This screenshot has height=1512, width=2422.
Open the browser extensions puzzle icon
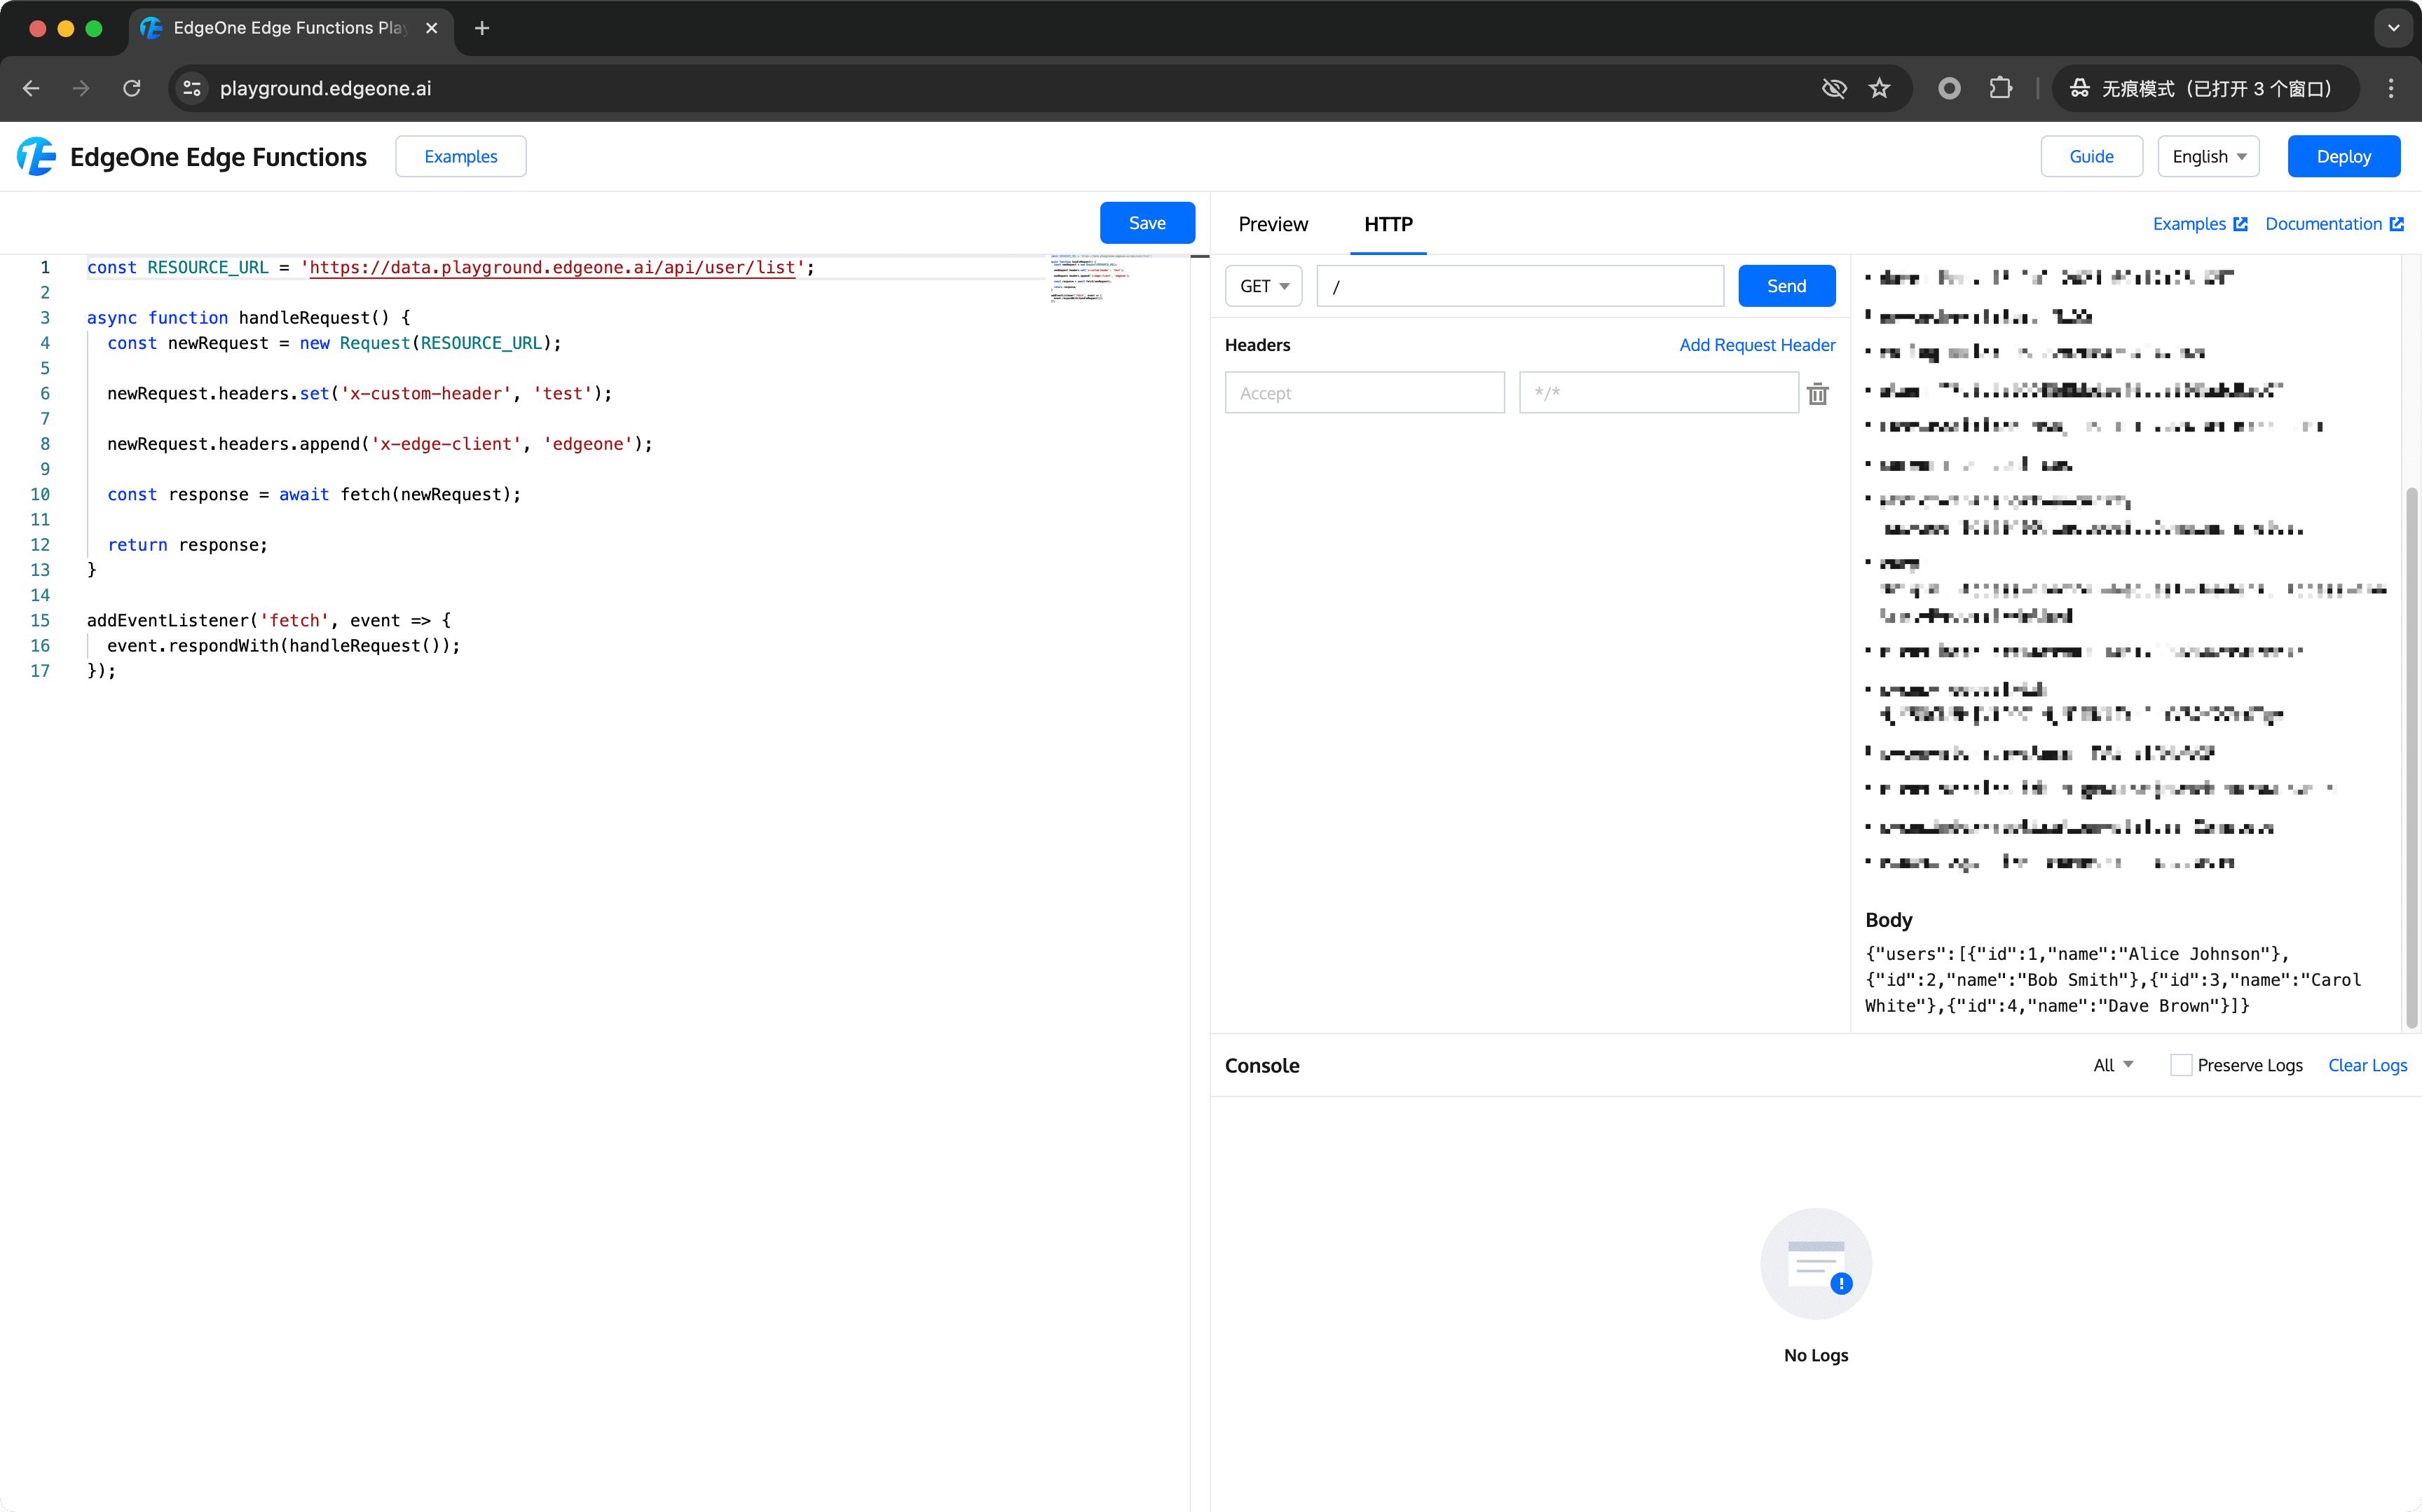[x=2000, y=88]
